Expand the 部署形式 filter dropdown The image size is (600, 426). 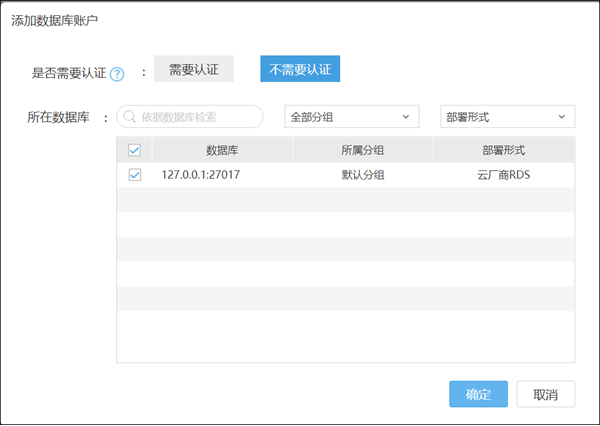click(507, 117)
